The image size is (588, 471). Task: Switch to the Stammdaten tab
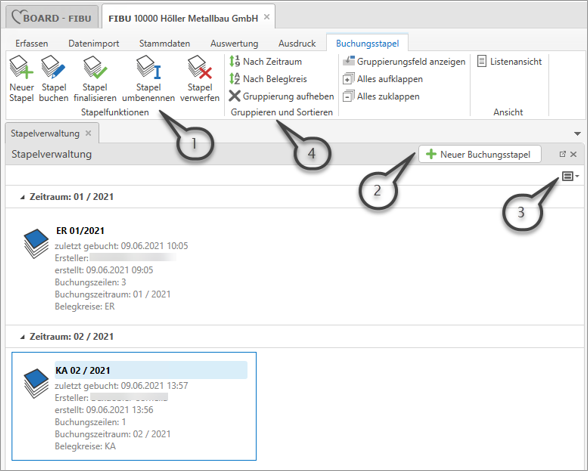pyautogui.click(x=165, y=44)
